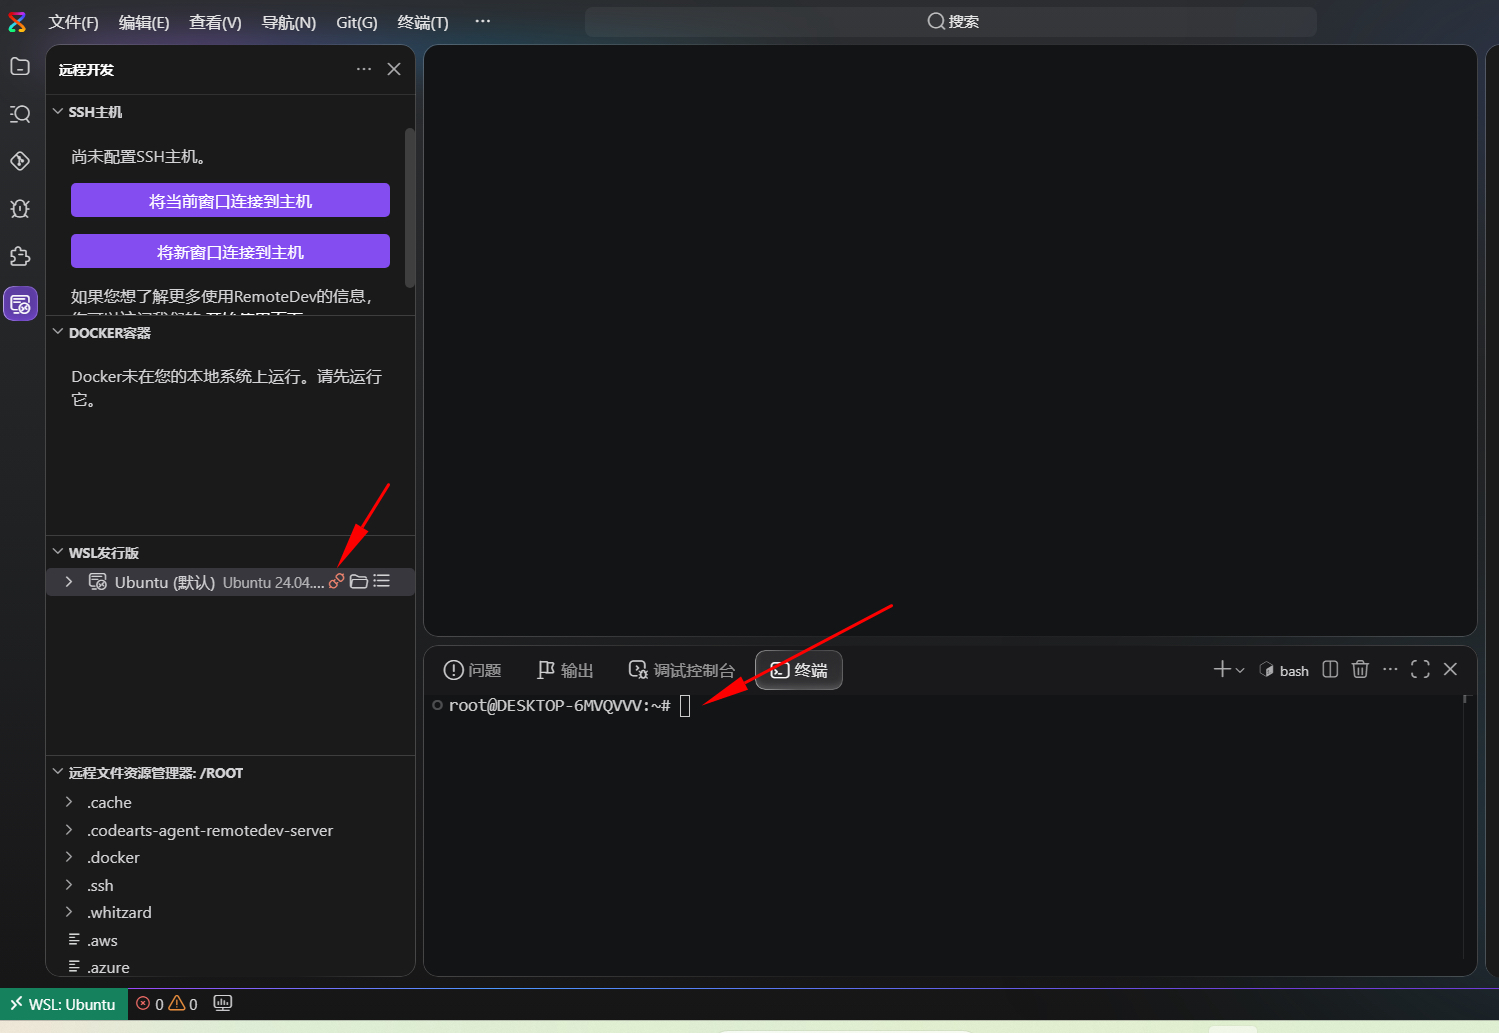Maximize the bottom panel size
Image resolution: width=1499 pixels, height=1033 pixels.
pos(1420,669)
